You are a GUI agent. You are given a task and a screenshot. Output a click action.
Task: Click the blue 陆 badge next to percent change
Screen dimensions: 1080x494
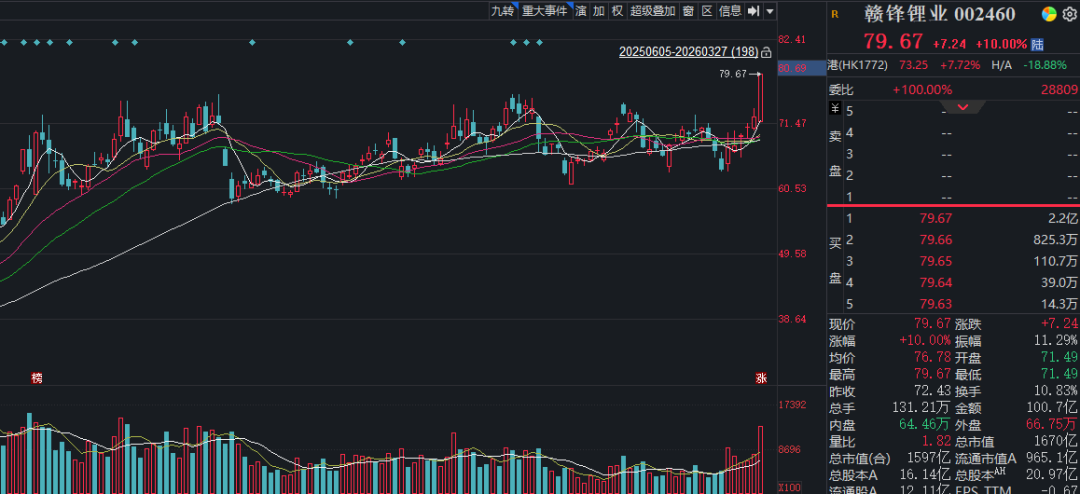pos(1038,44)
